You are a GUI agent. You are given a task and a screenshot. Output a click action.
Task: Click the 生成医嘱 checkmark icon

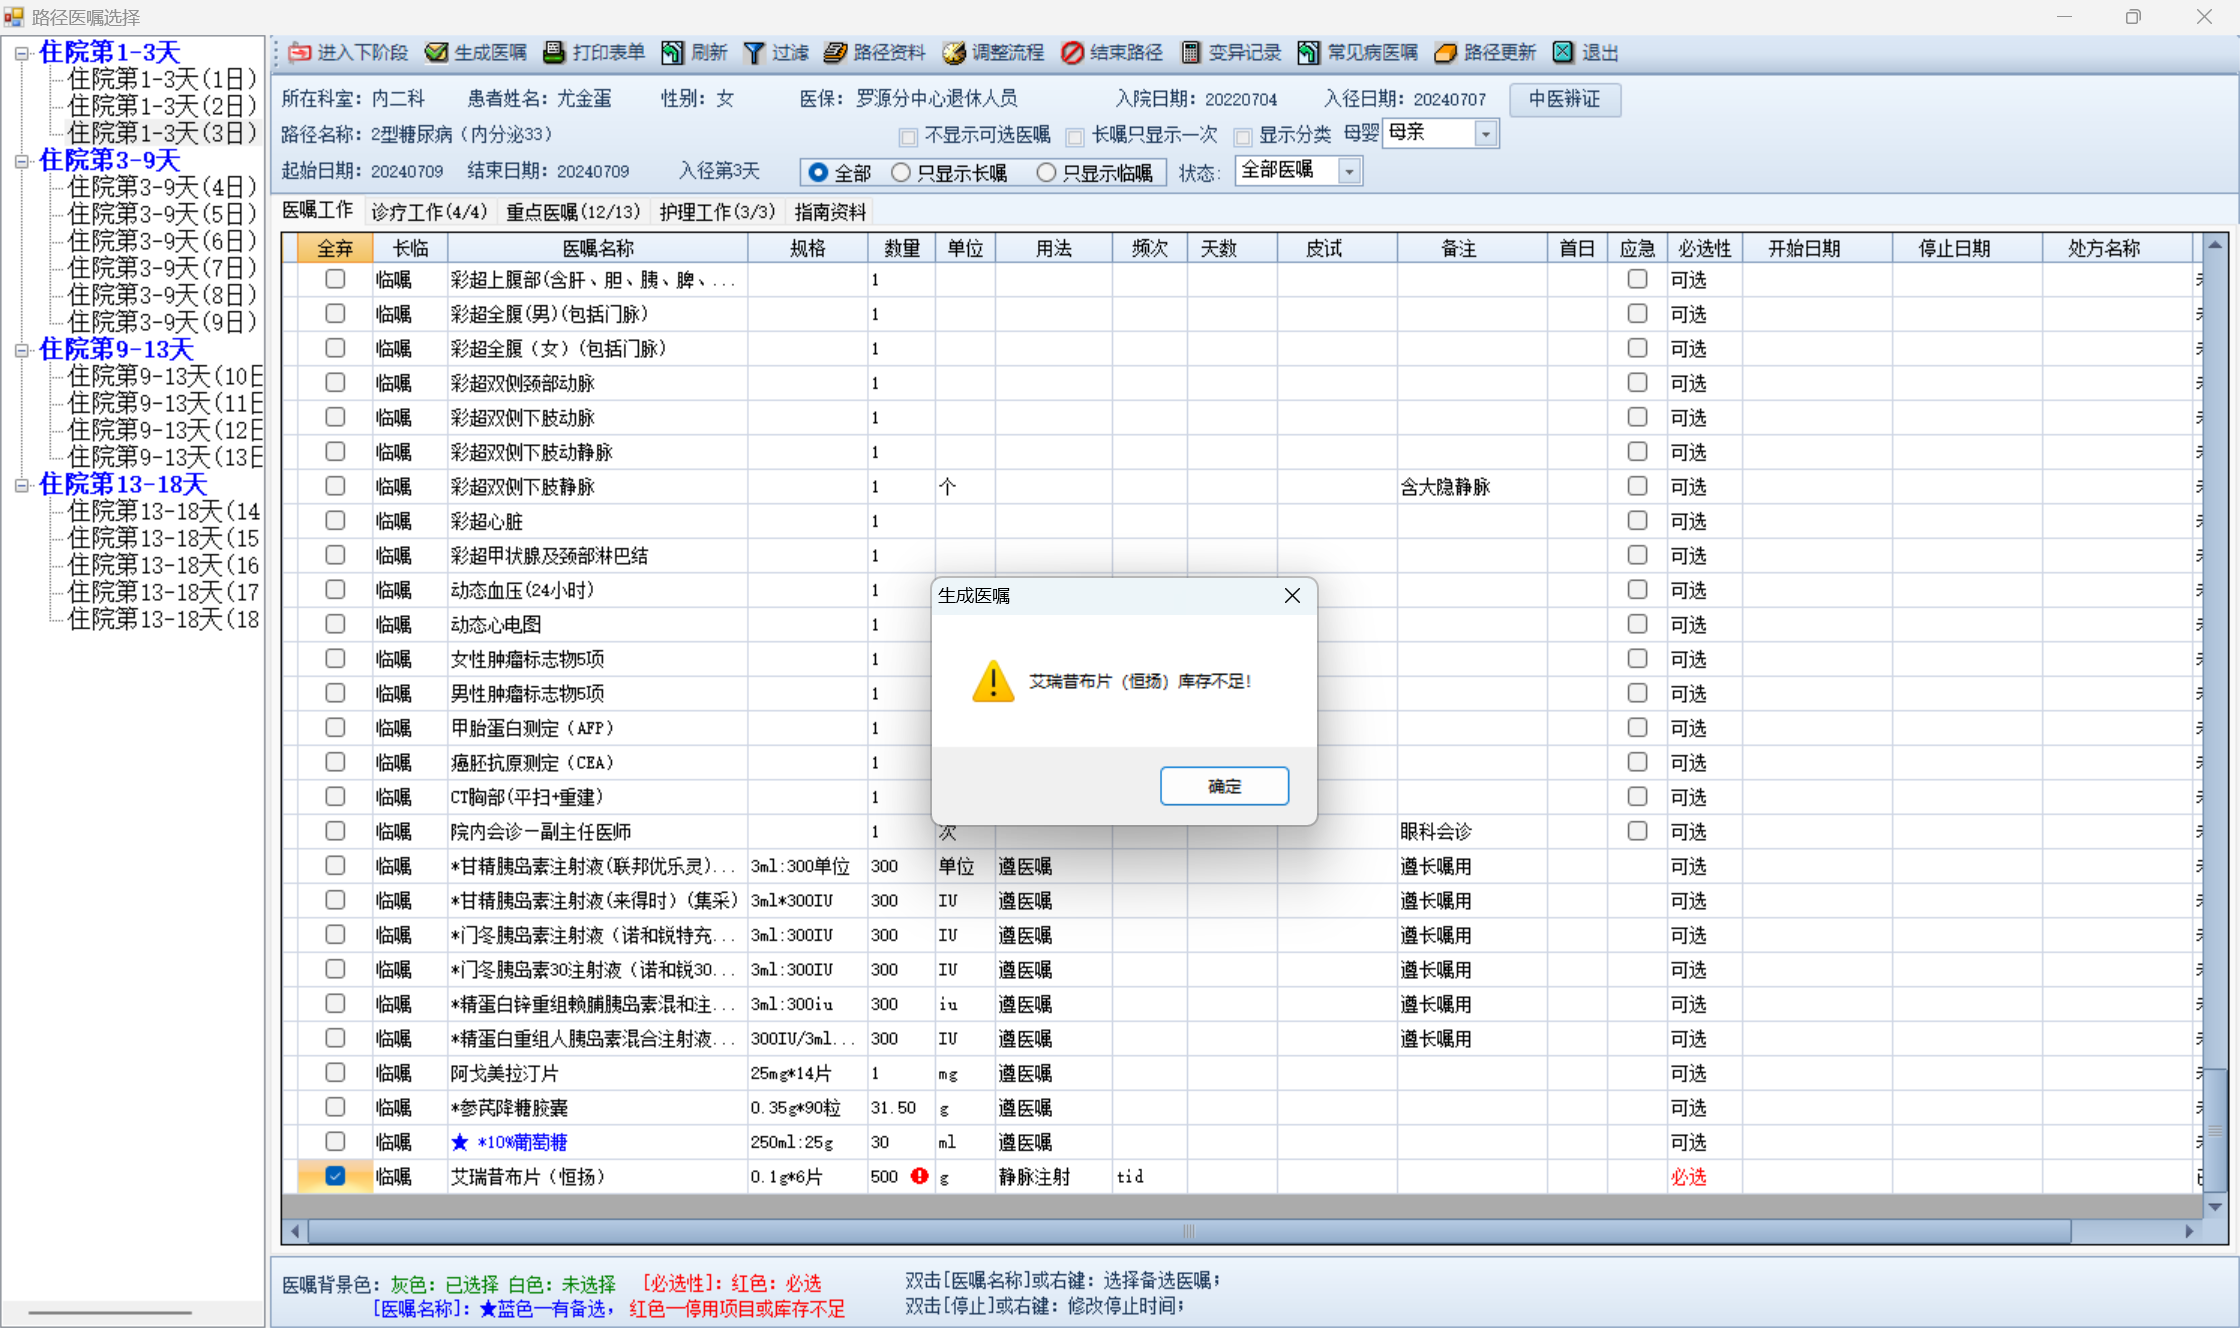click(x=436, y=53)
